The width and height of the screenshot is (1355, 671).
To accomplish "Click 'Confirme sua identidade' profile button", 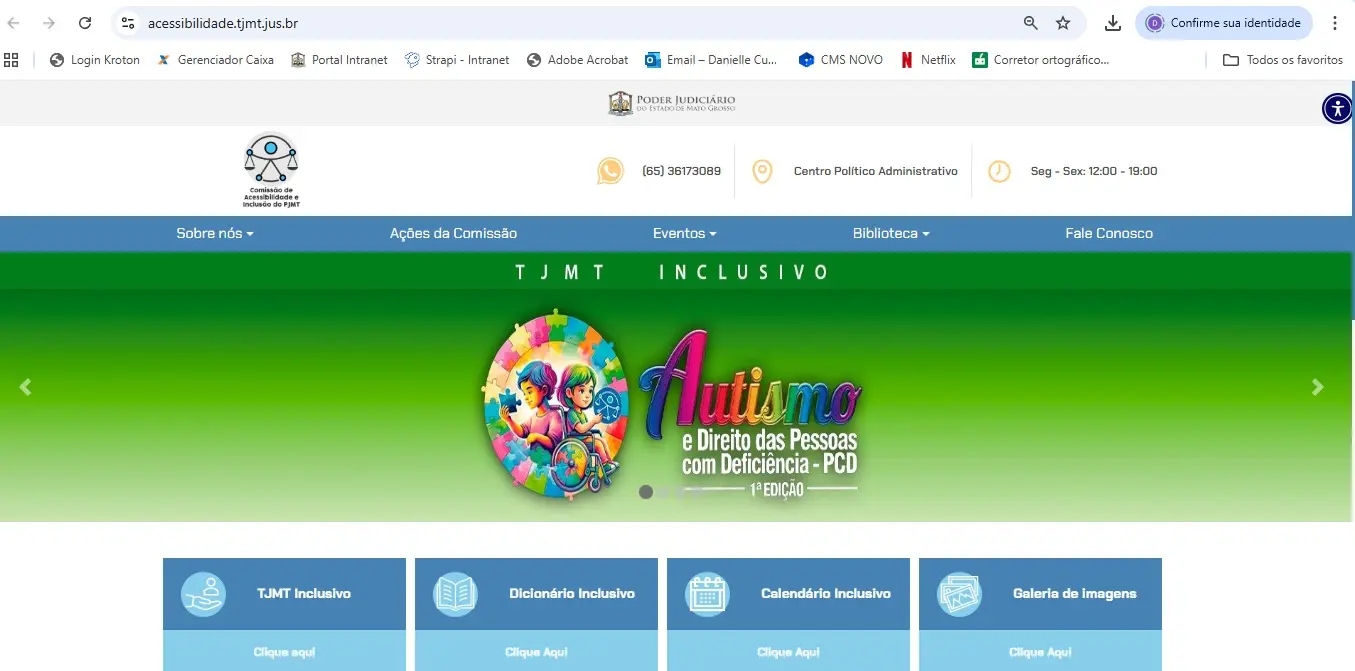I will 1224,23.
